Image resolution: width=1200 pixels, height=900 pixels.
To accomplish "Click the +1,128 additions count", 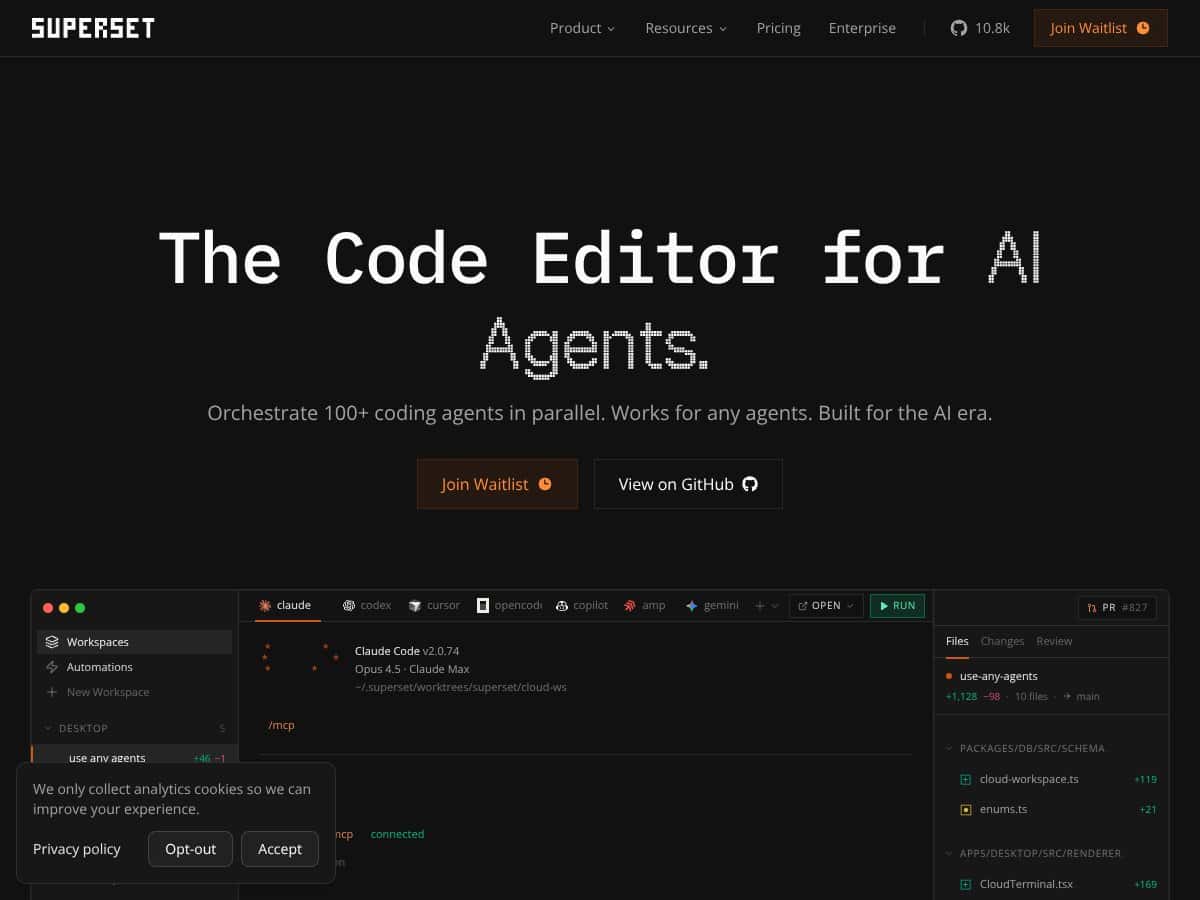I will point(961,696).
